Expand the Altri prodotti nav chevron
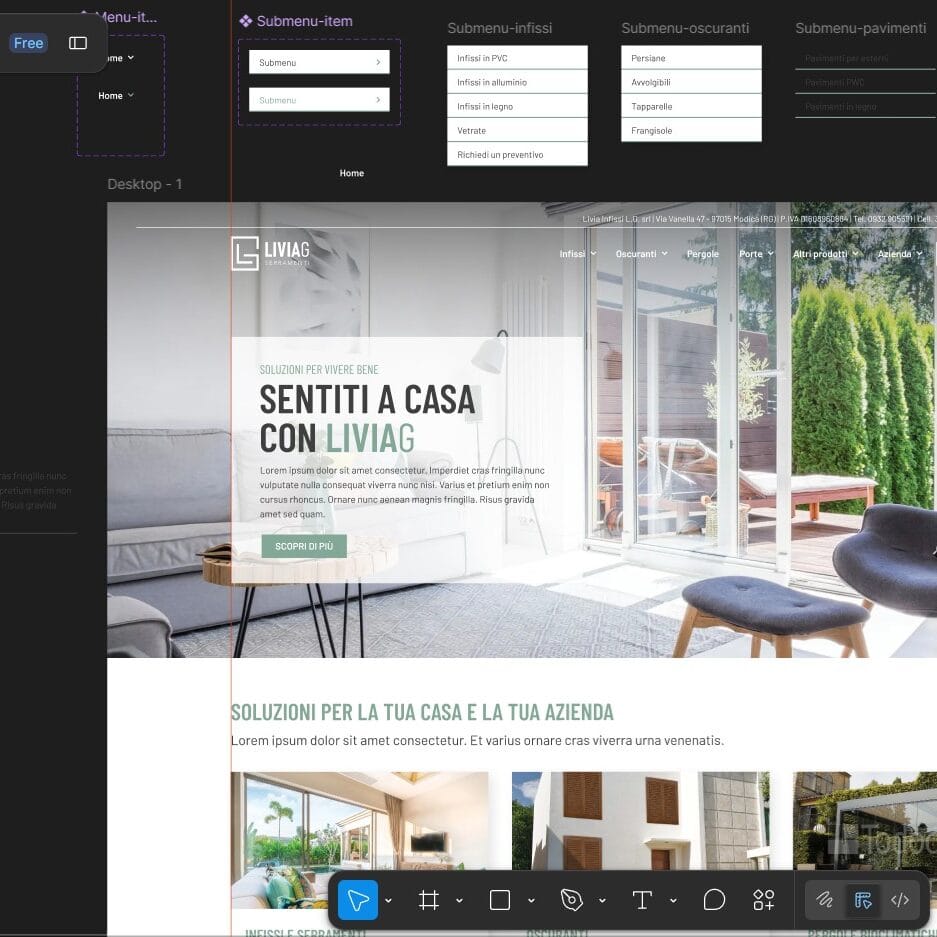Image resolution: width=937 pixels, height=937 pixels. click(x=856, y=254)
